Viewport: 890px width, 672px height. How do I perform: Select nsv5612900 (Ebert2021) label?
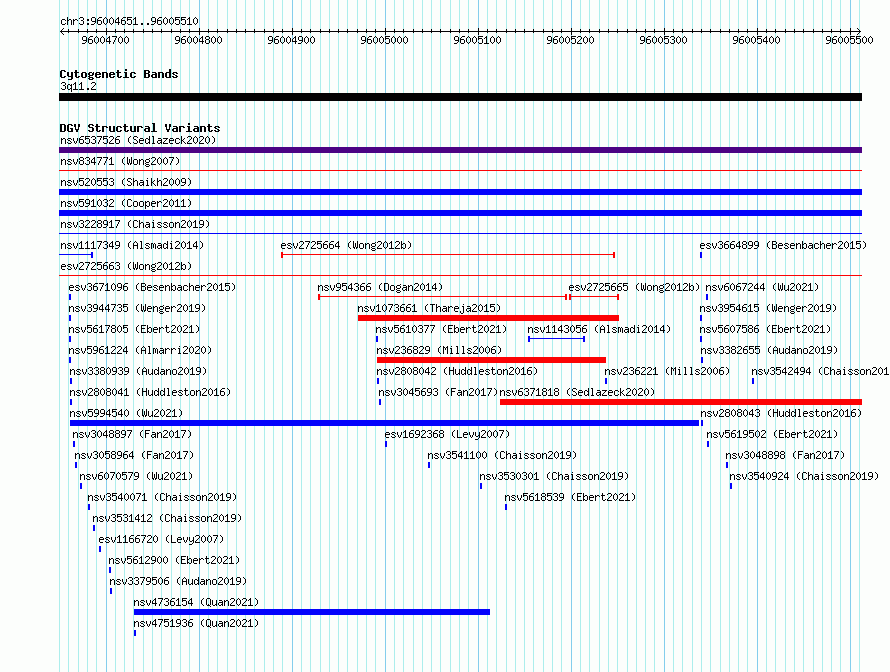point(174,560)
